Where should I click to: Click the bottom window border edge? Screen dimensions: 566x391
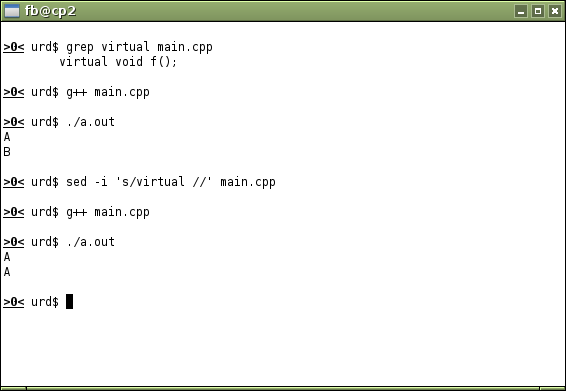[x=283, y=389]
